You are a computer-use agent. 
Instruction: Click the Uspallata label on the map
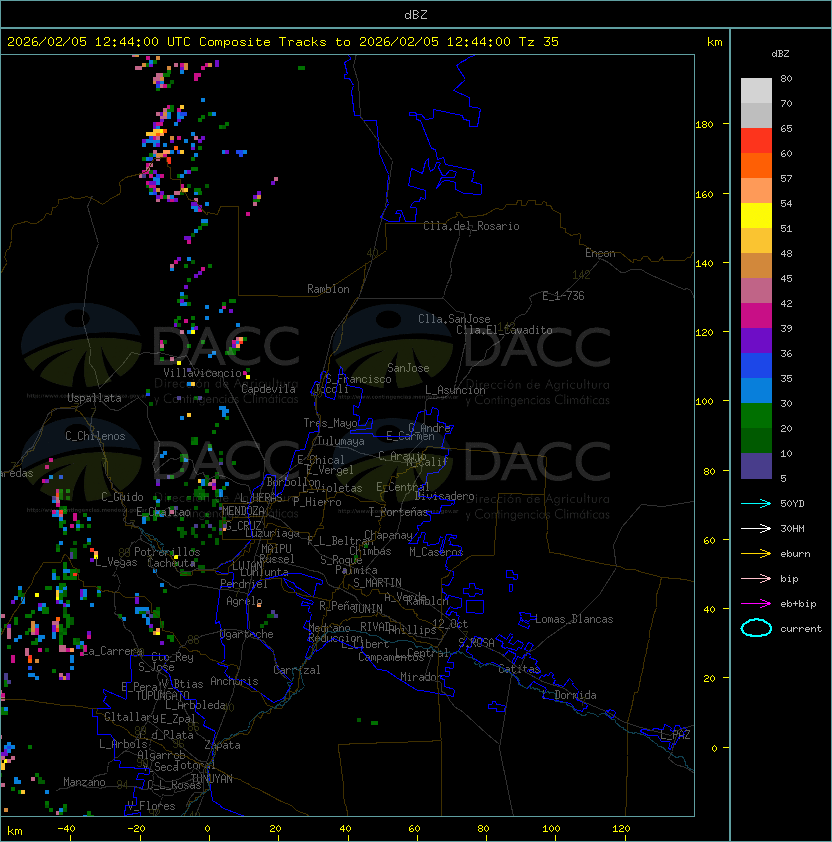point(94,398)
